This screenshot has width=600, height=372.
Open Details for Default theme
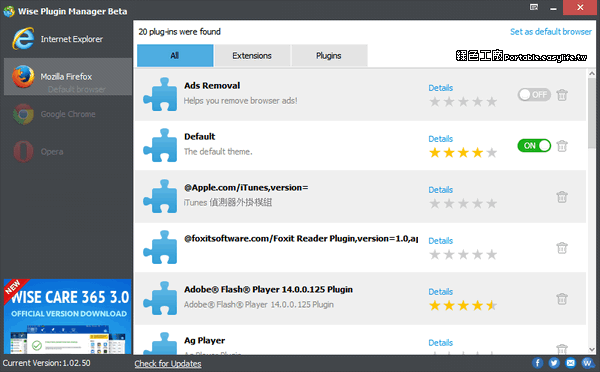440,139
